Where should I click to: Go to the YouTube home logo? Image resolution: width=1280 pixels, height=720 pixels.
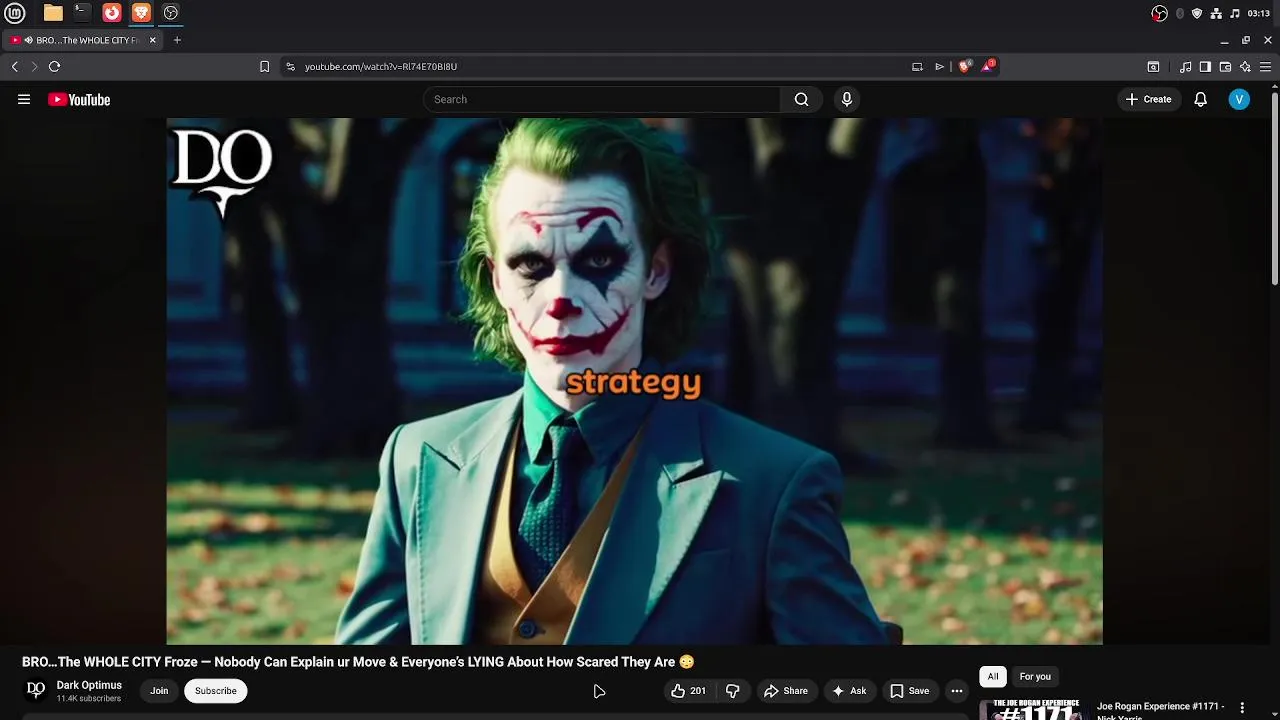coord(79,99)
